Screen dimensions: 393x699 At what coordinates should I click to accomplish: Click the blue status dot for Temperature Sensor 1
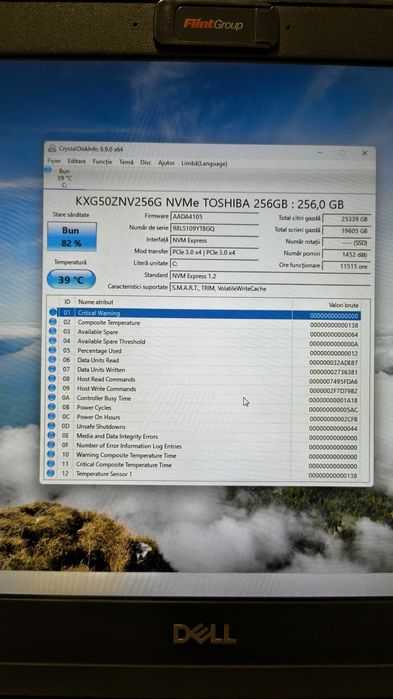pos(51,473)
